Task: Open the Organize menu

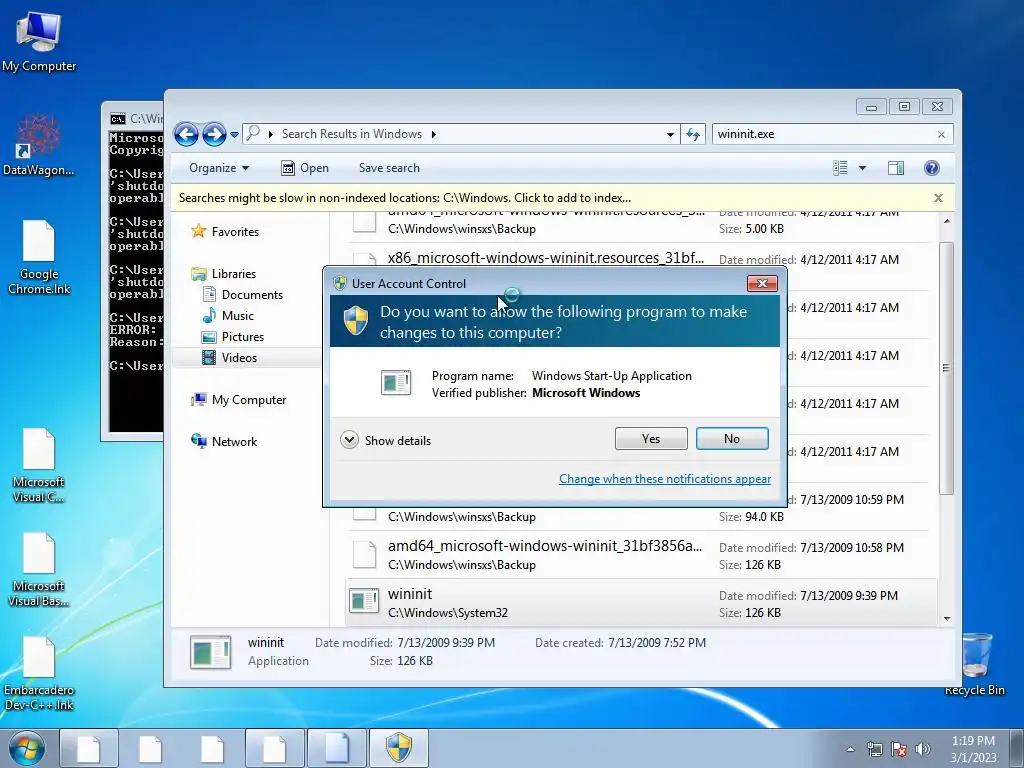Action: tap(219, 168)
